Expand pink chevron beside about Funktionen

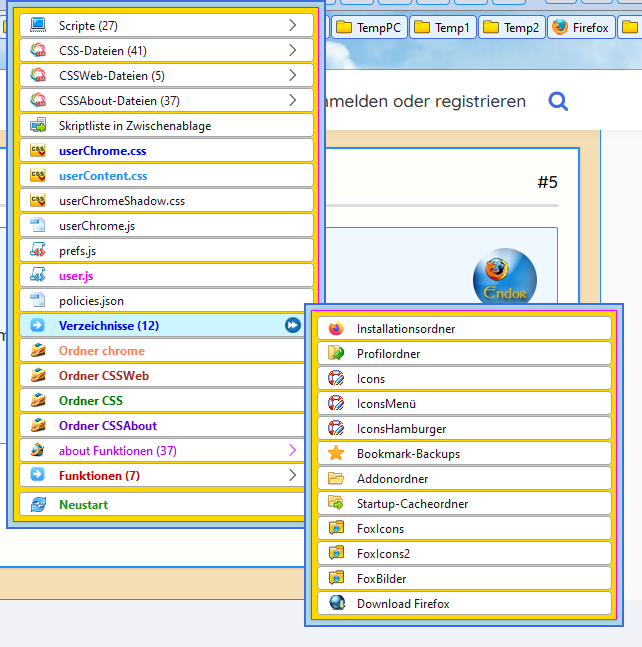tap(293, 450)
